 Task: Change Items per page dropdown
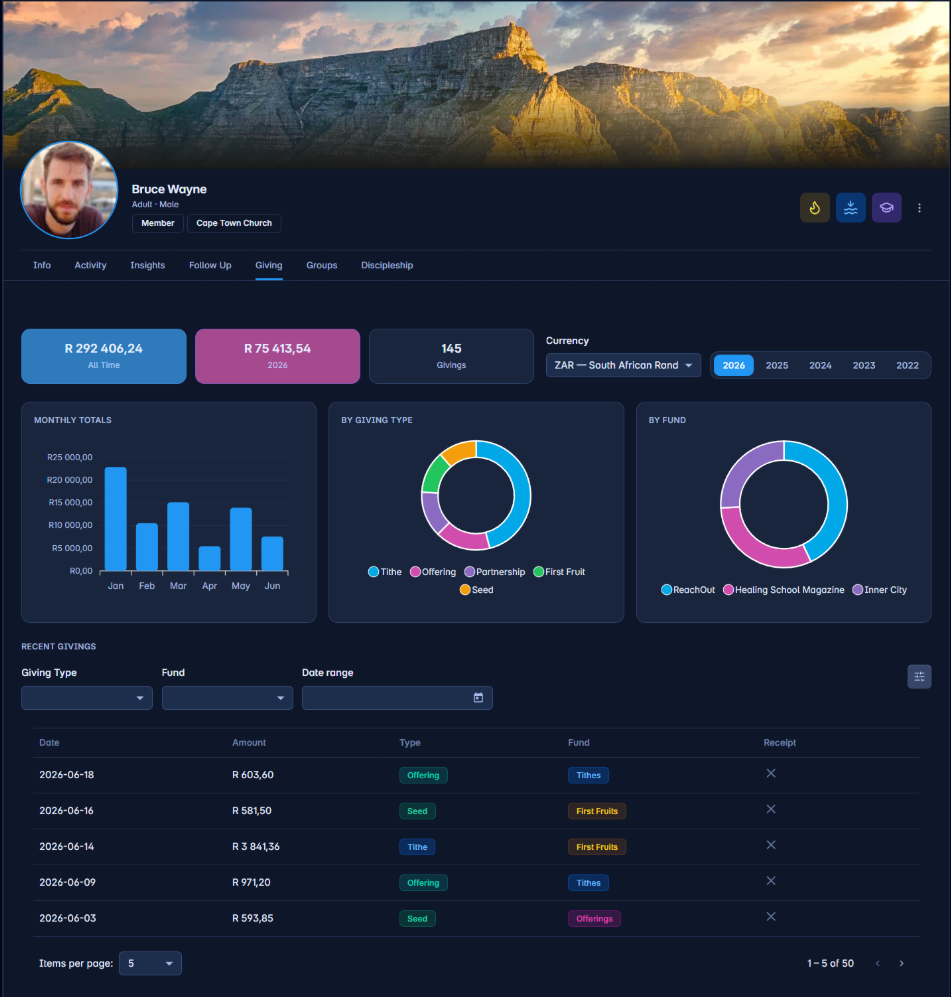[x=151, y=963]
